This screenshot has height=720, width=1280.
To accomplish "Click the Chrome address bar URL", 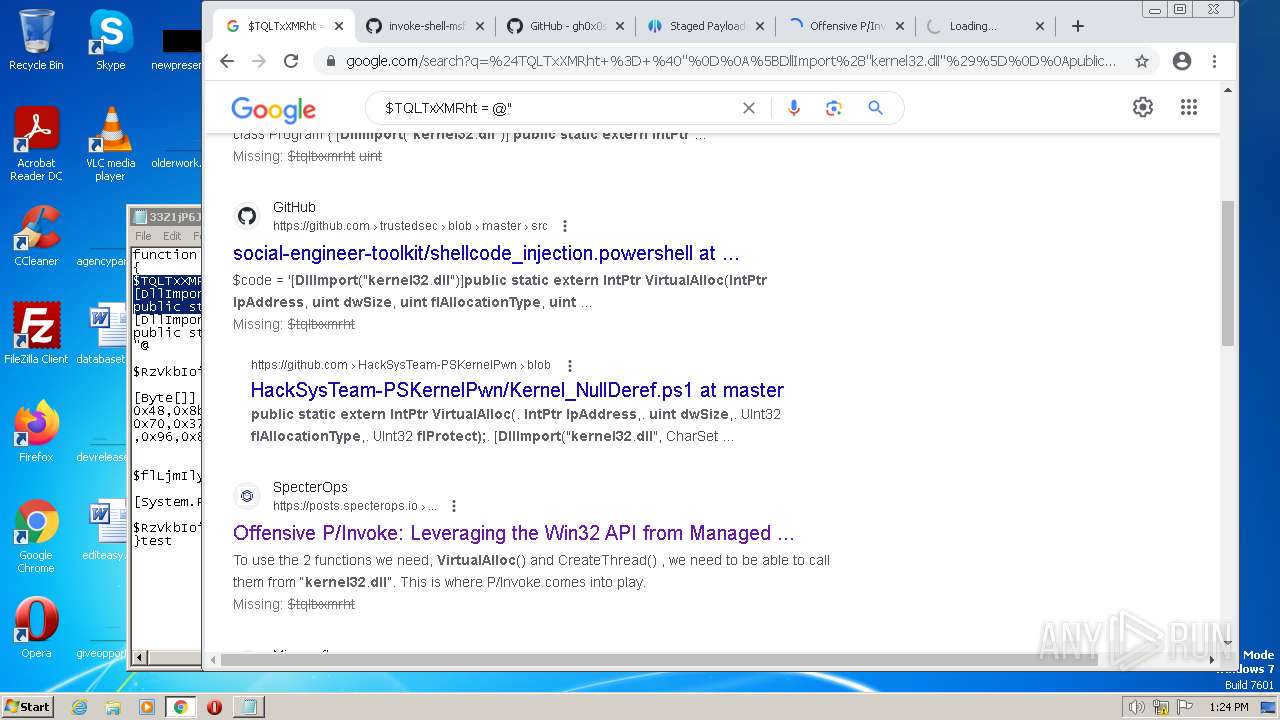I will pyautogui.click(x=730, y=61).
